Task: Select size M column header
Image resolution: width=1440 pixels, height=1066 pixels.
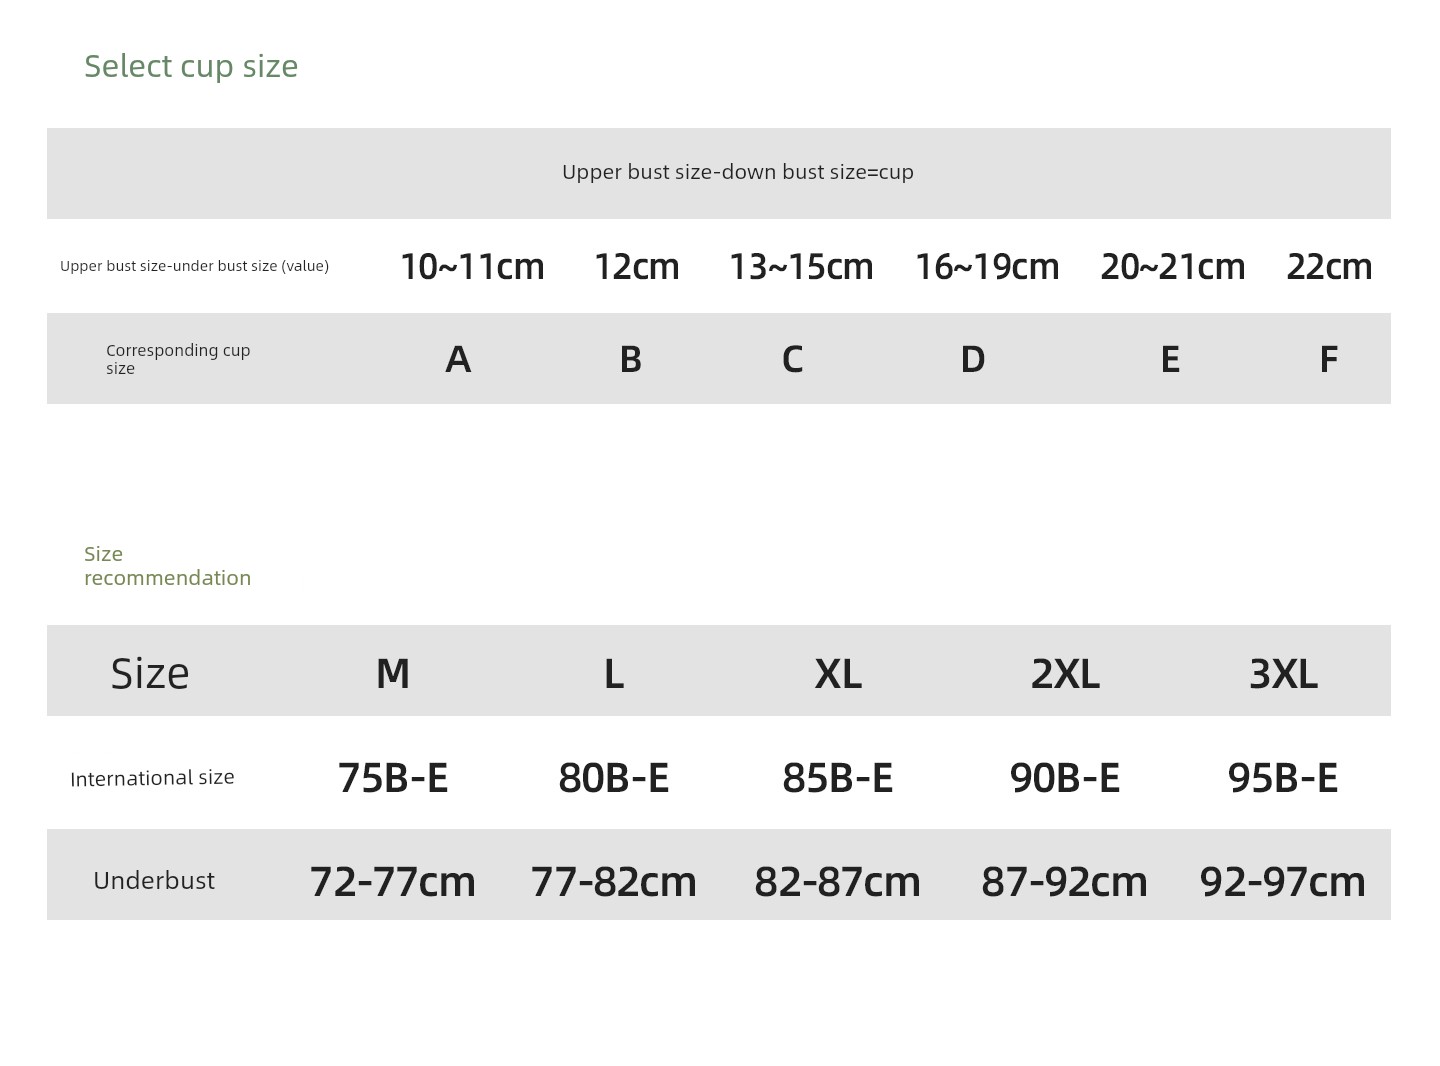Action: click(x=393, y=674)
